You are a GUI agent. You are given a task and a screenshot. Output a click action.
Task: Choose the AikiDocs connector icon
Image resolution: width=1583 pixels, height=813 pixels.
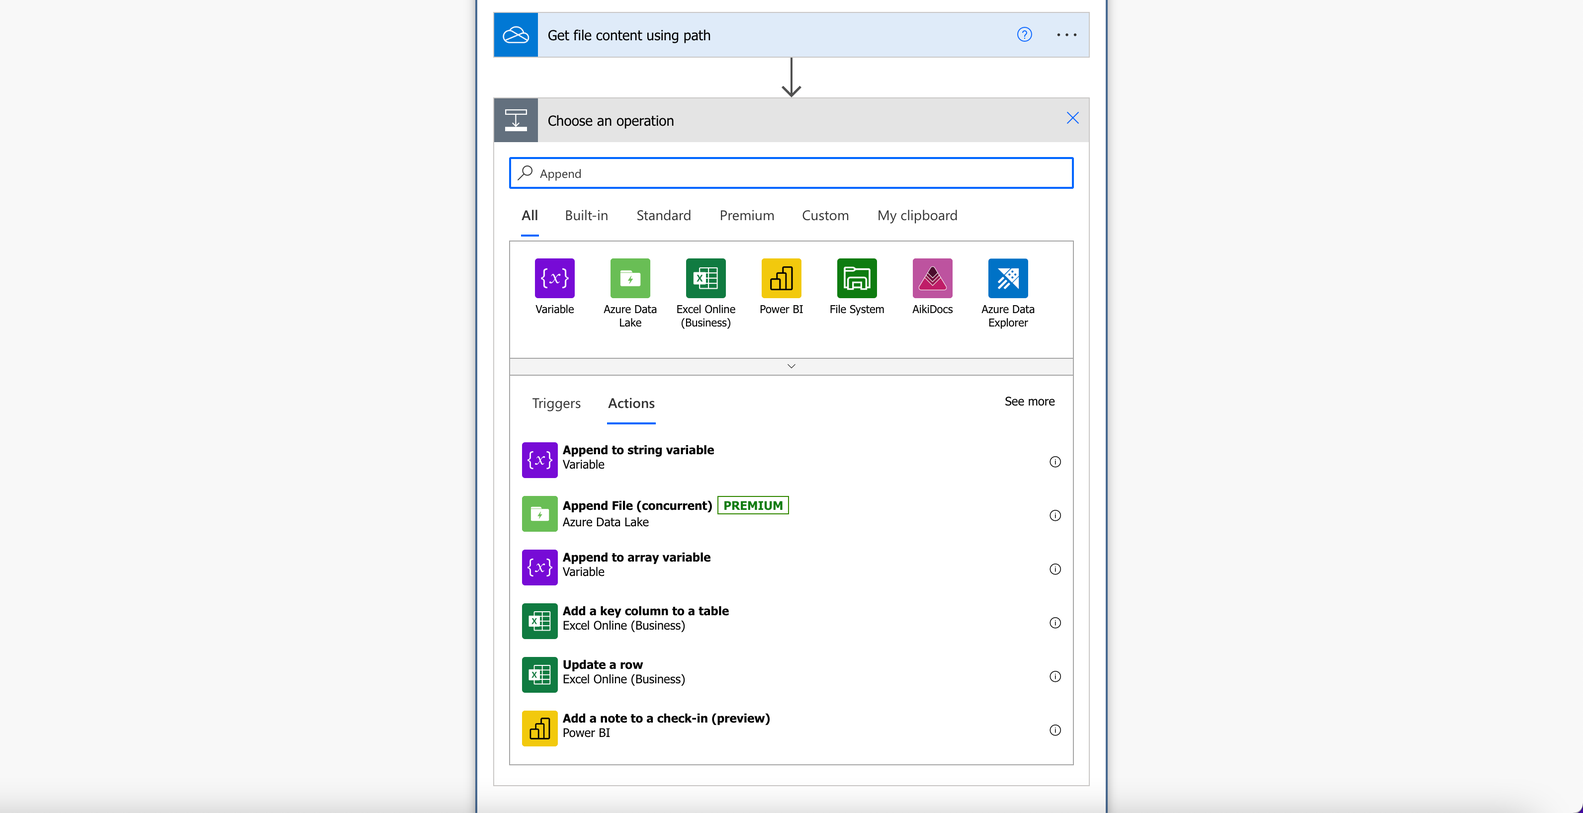tap(932, 278)
